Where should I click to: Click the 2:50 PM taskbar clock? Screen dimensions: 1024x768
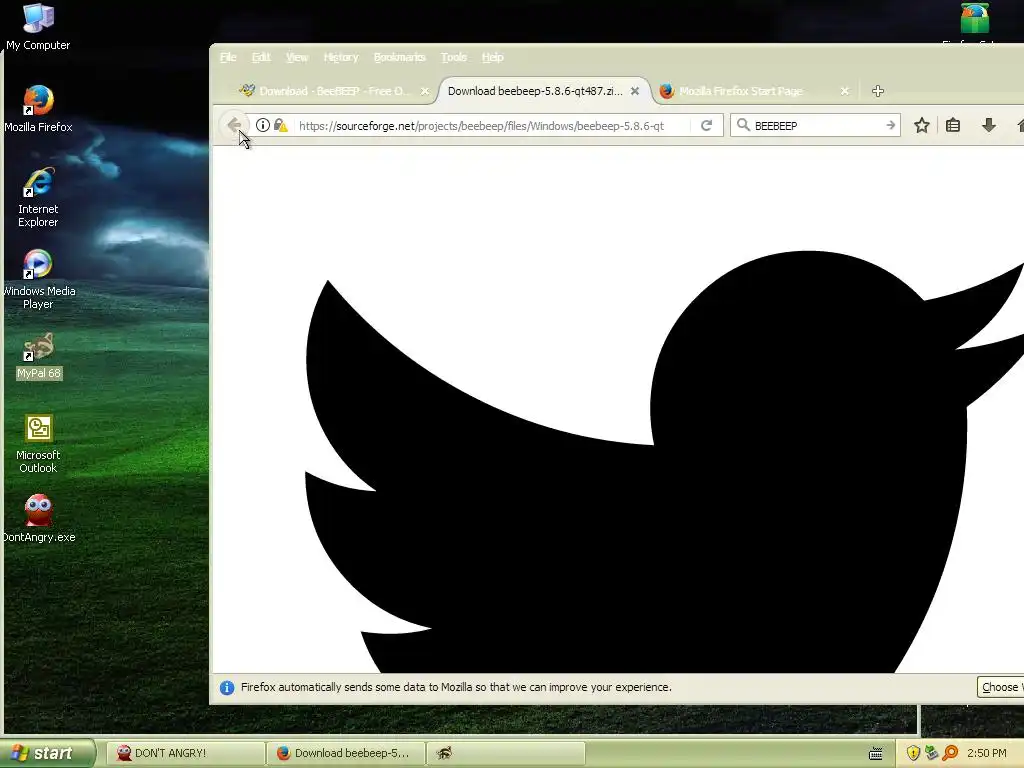click(x=987, y=753)
